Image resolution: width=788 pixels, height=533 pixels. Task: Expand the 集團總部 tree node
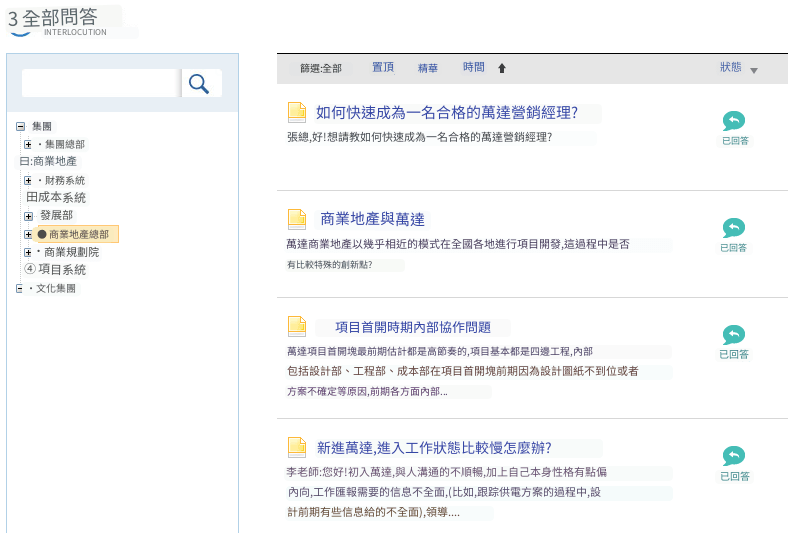28,145
